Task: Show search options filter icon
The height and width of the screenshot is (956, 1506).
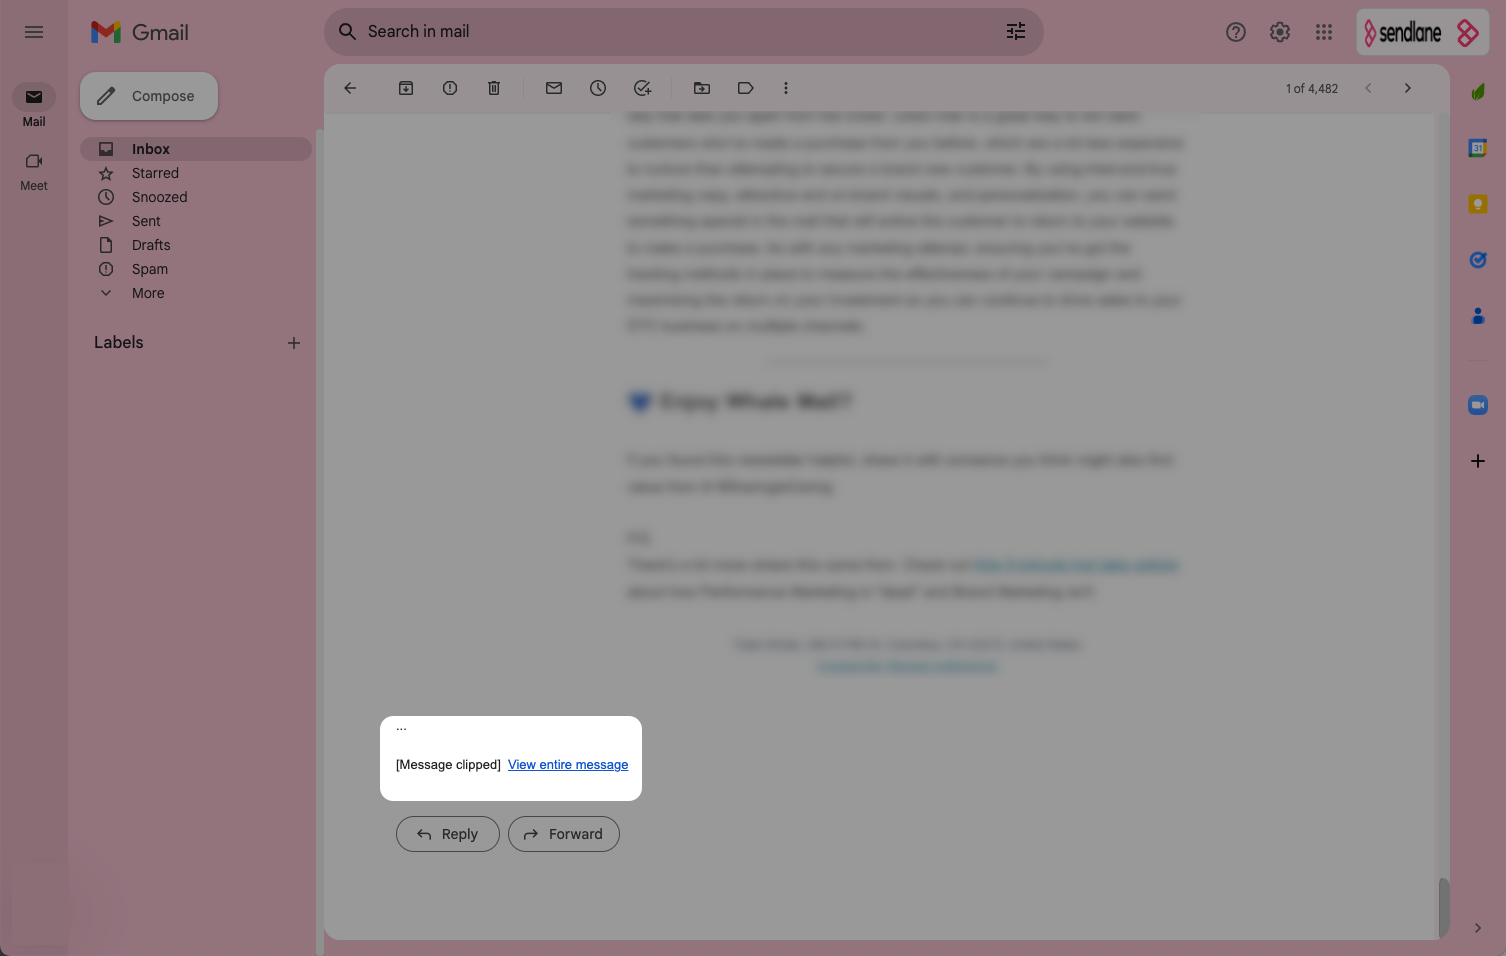Action: pos(1016,32)
